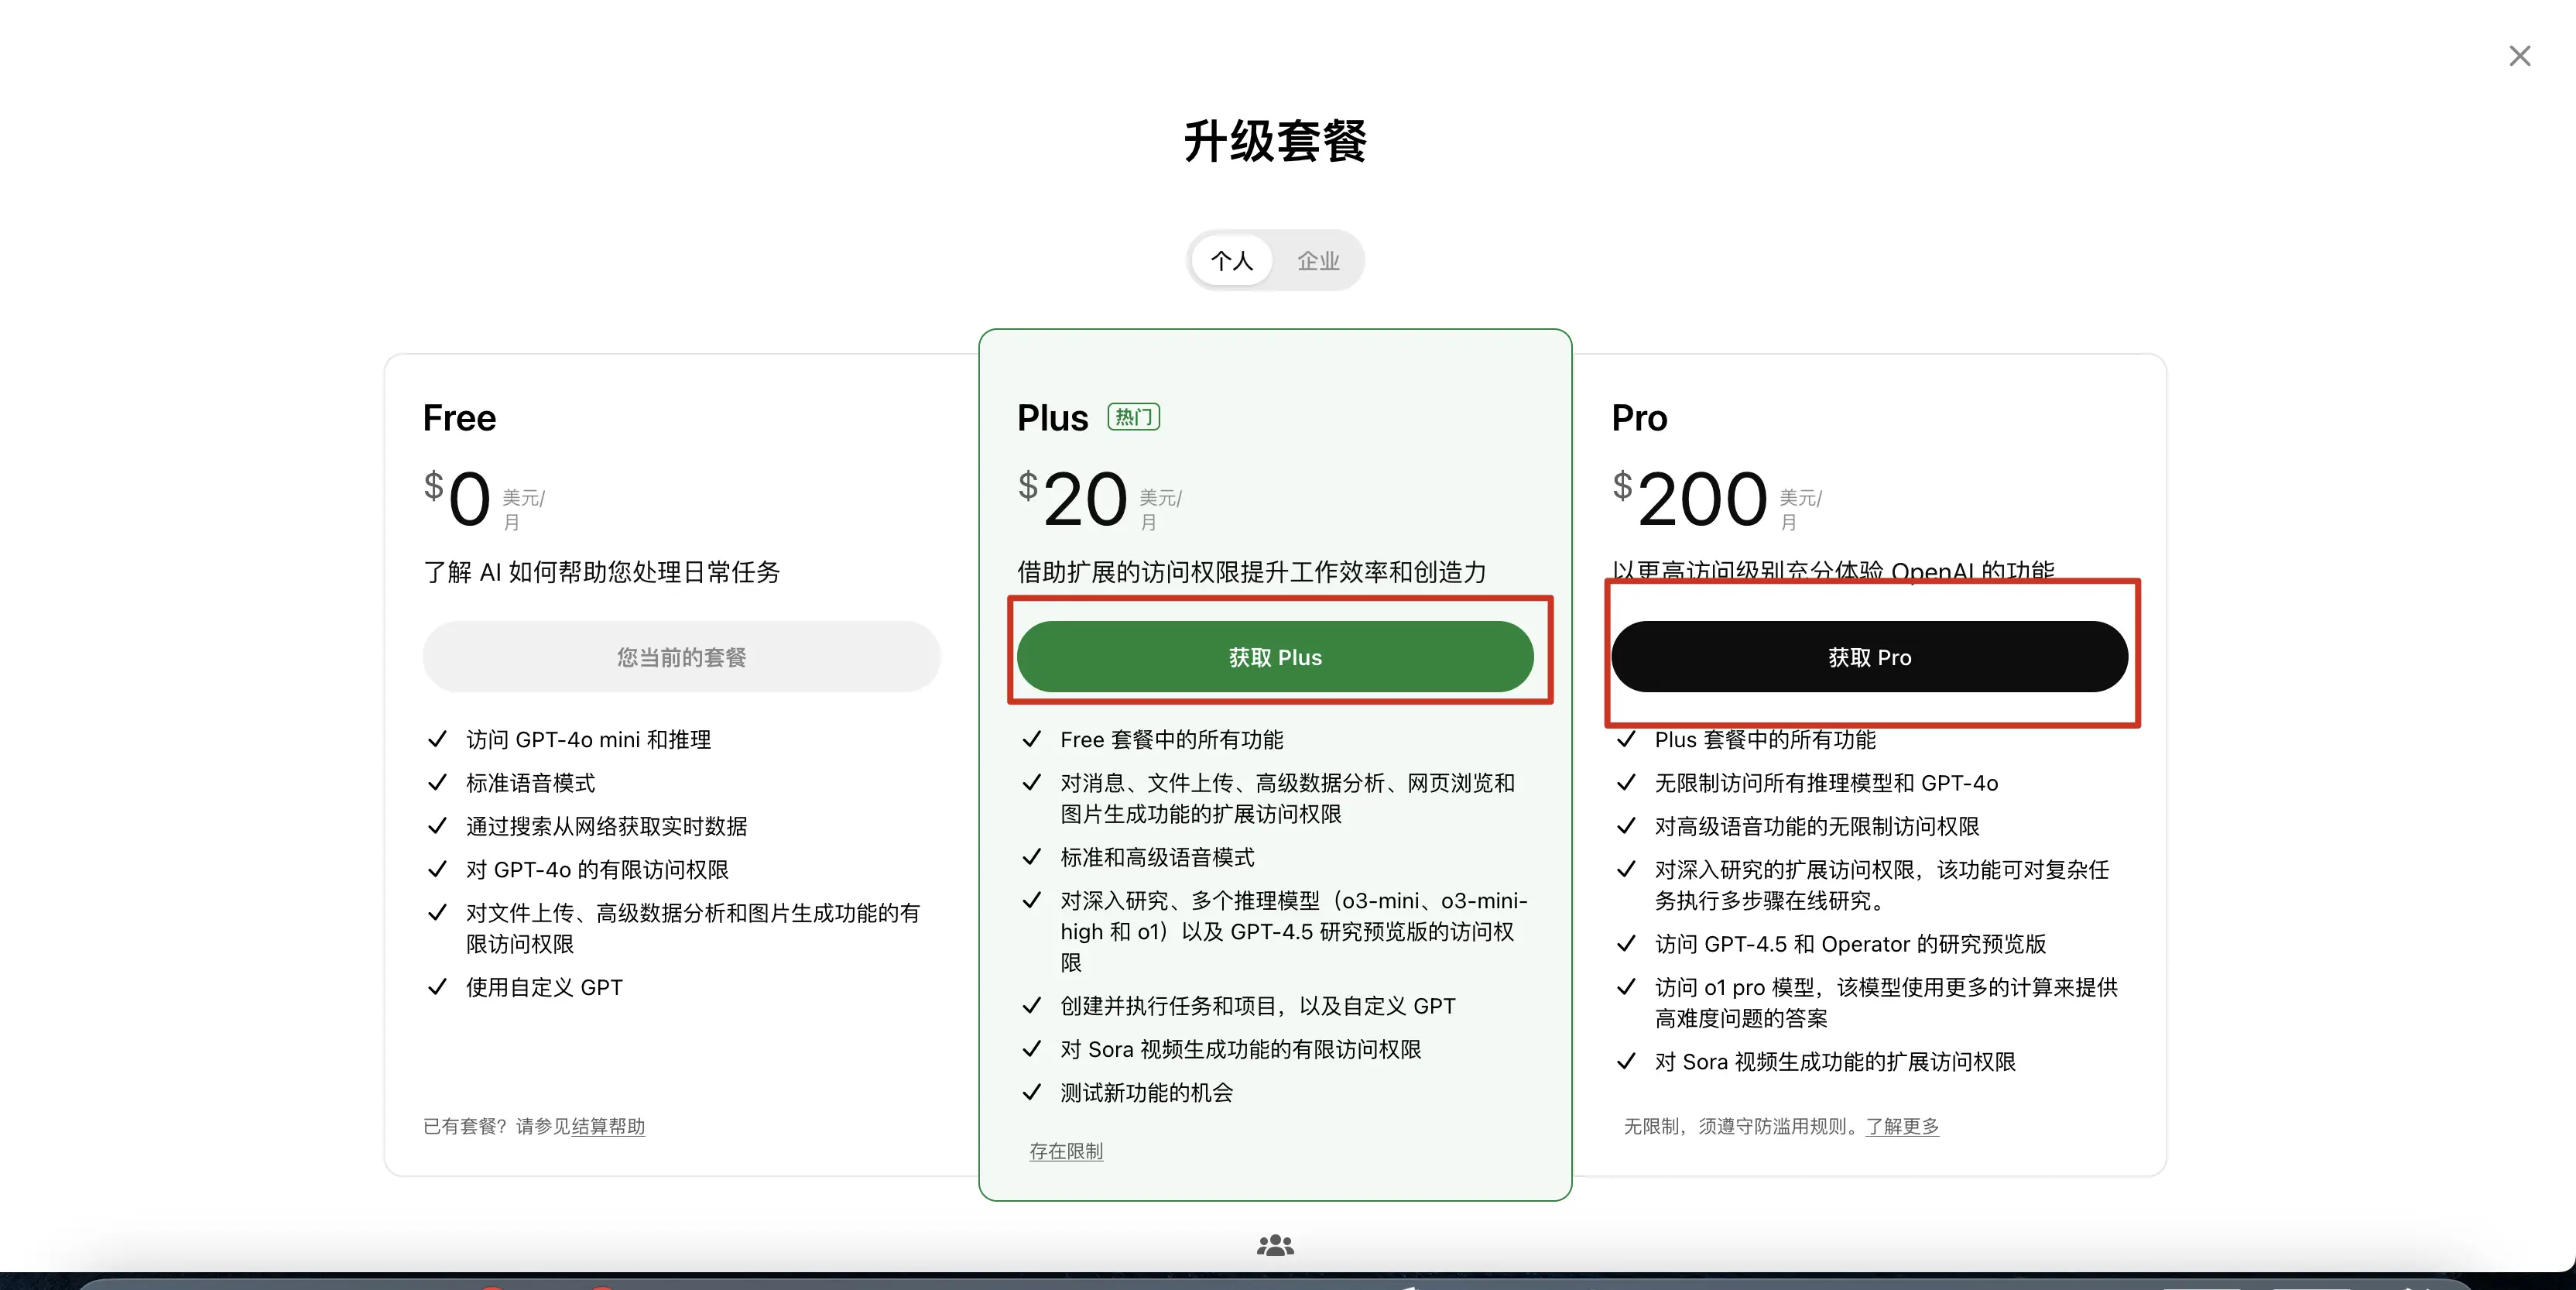Screen dimensions: 2576x1290
Task: Click the Pro plan title
Action: tap(1639, 418)
